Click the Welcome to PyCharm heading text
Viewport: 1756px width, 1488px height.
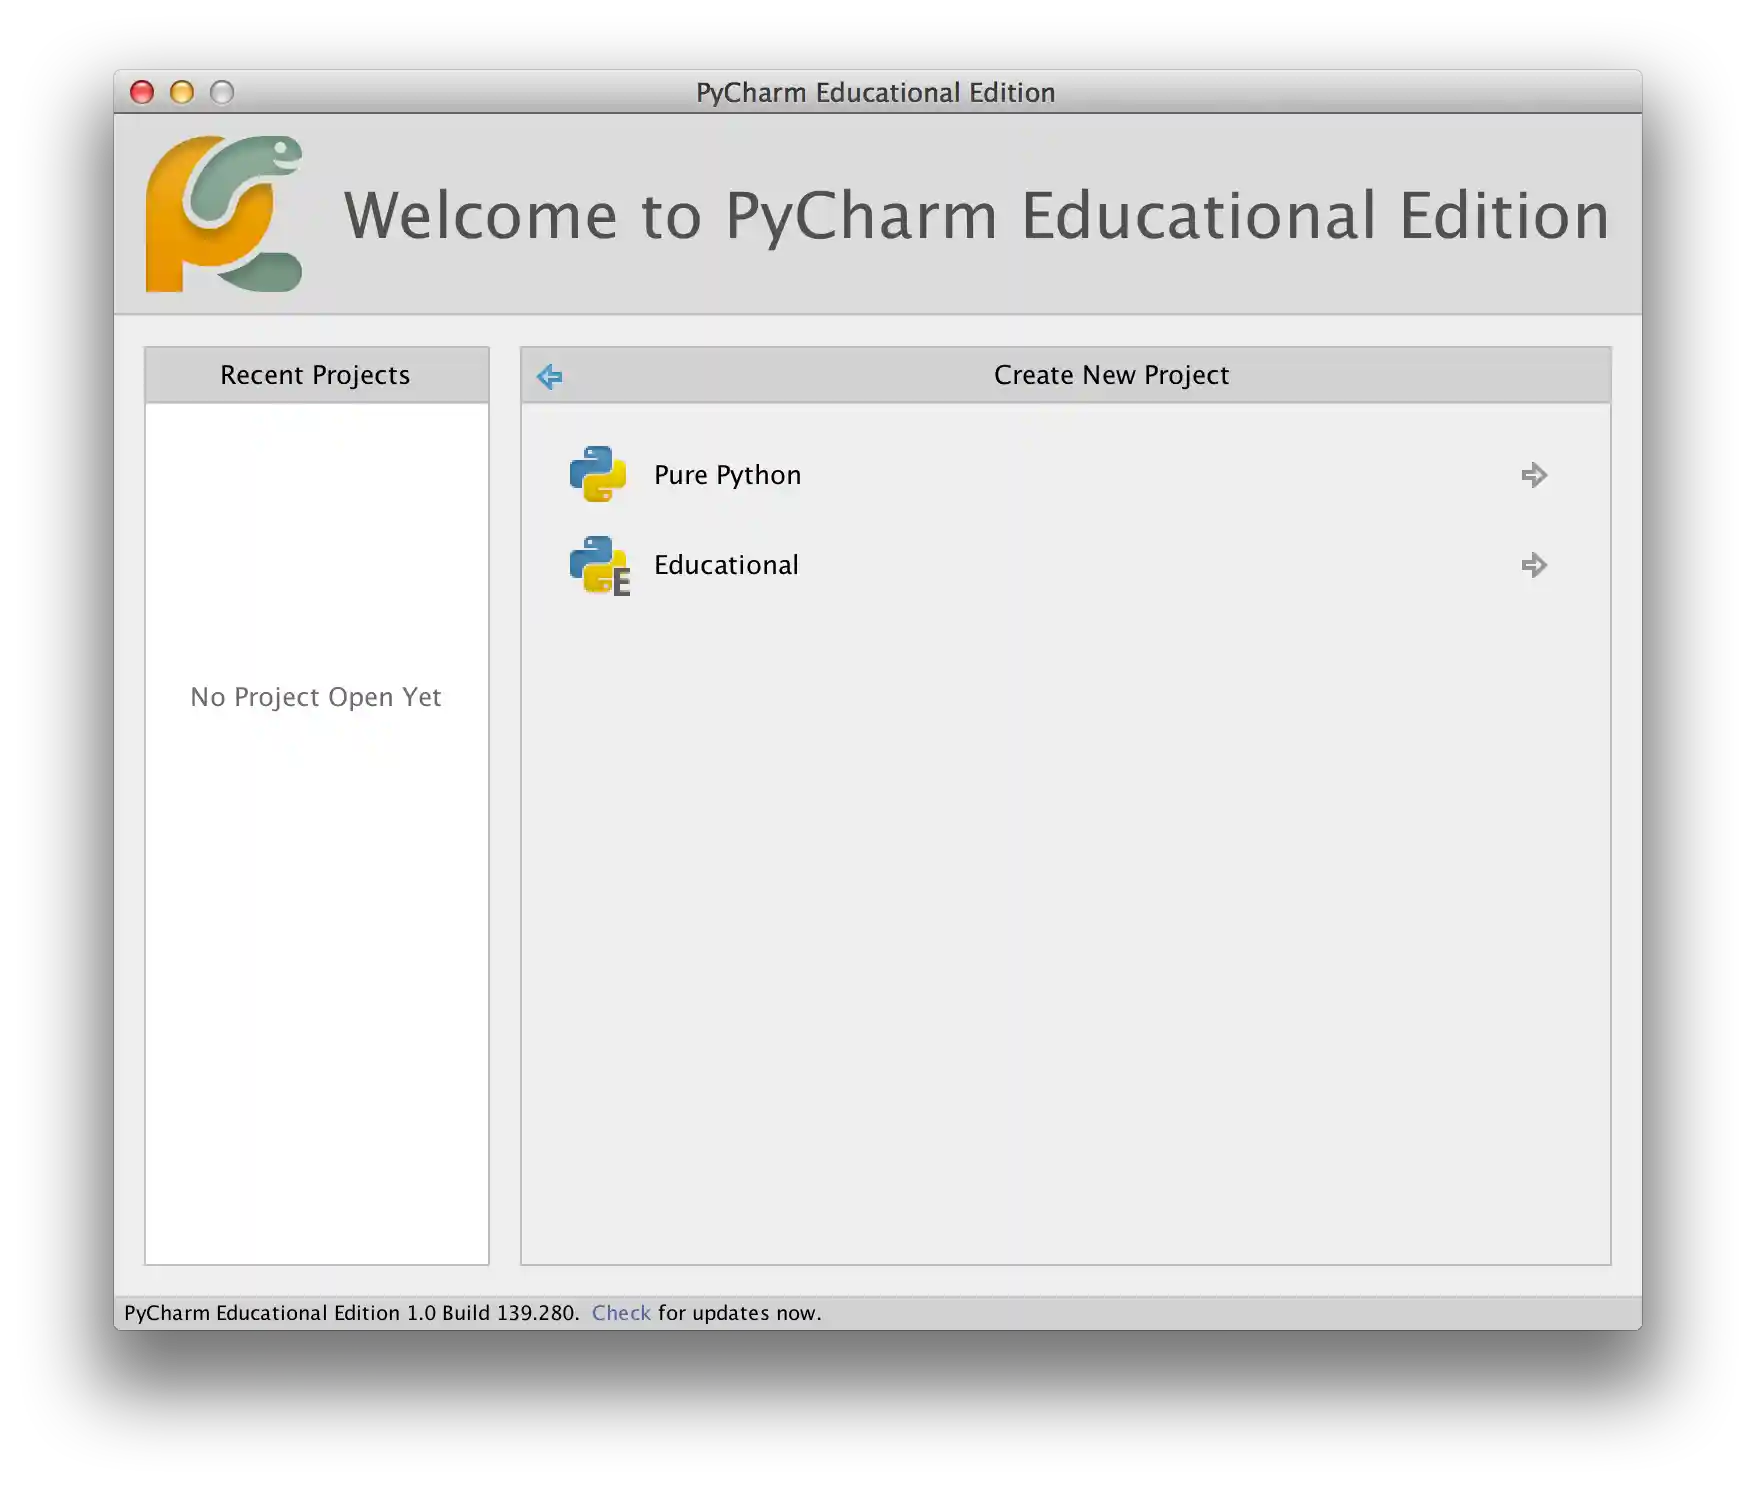coord(975,215)
